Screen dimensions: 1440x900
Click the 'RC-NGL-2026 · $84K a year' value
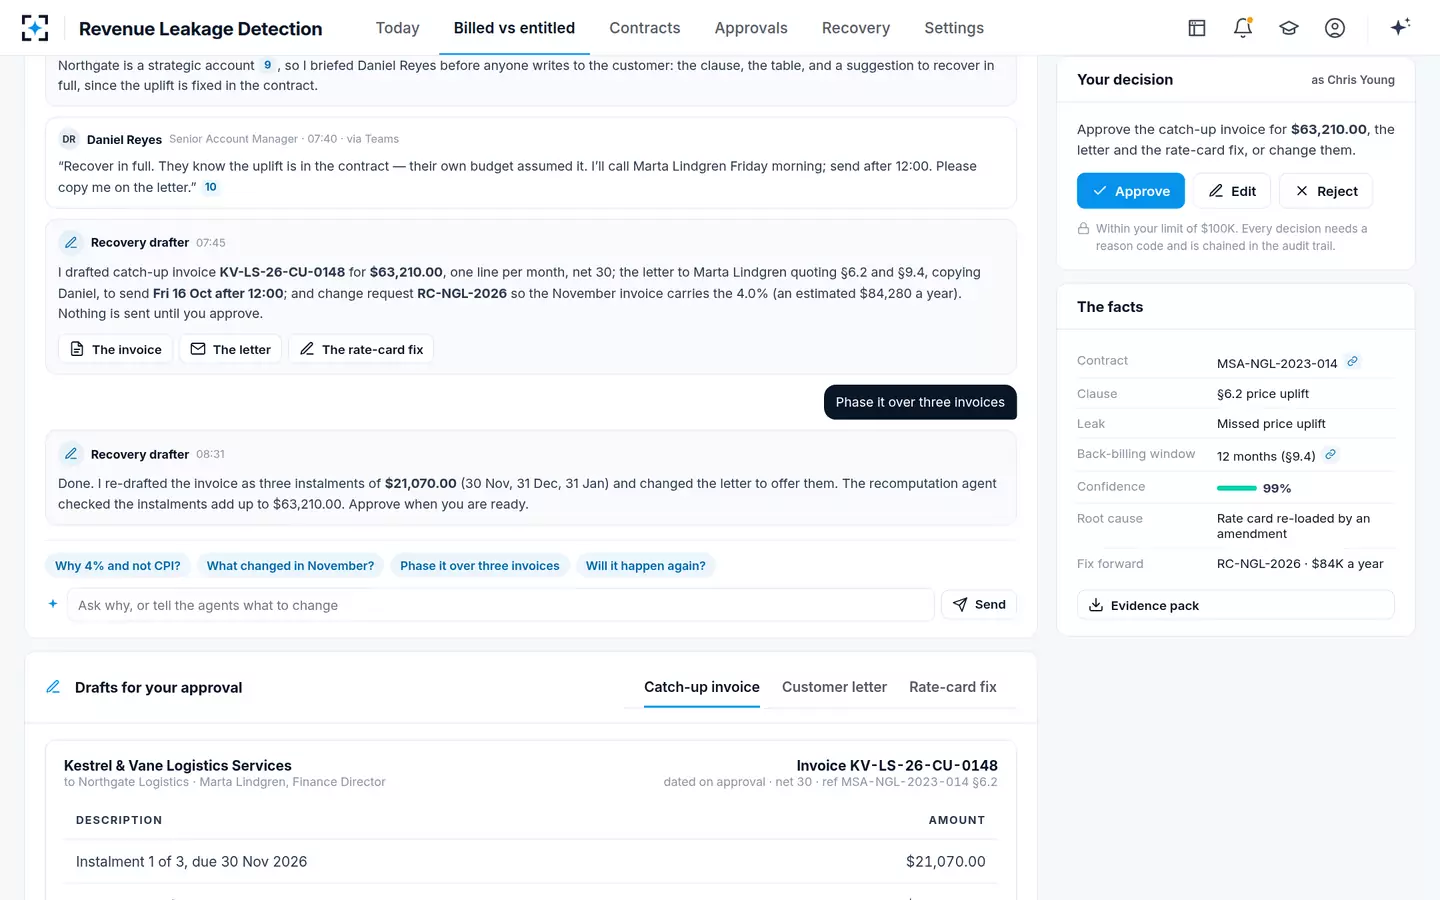(x=1300, y=564)
